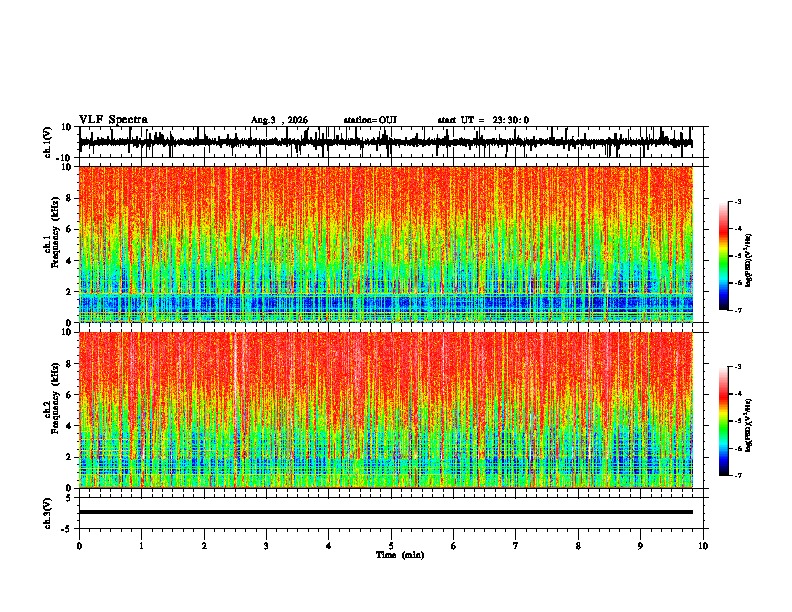This screenshot has width=792, height=612.
Task: Click the Time (min) axis label
Action: click(400, 555)
